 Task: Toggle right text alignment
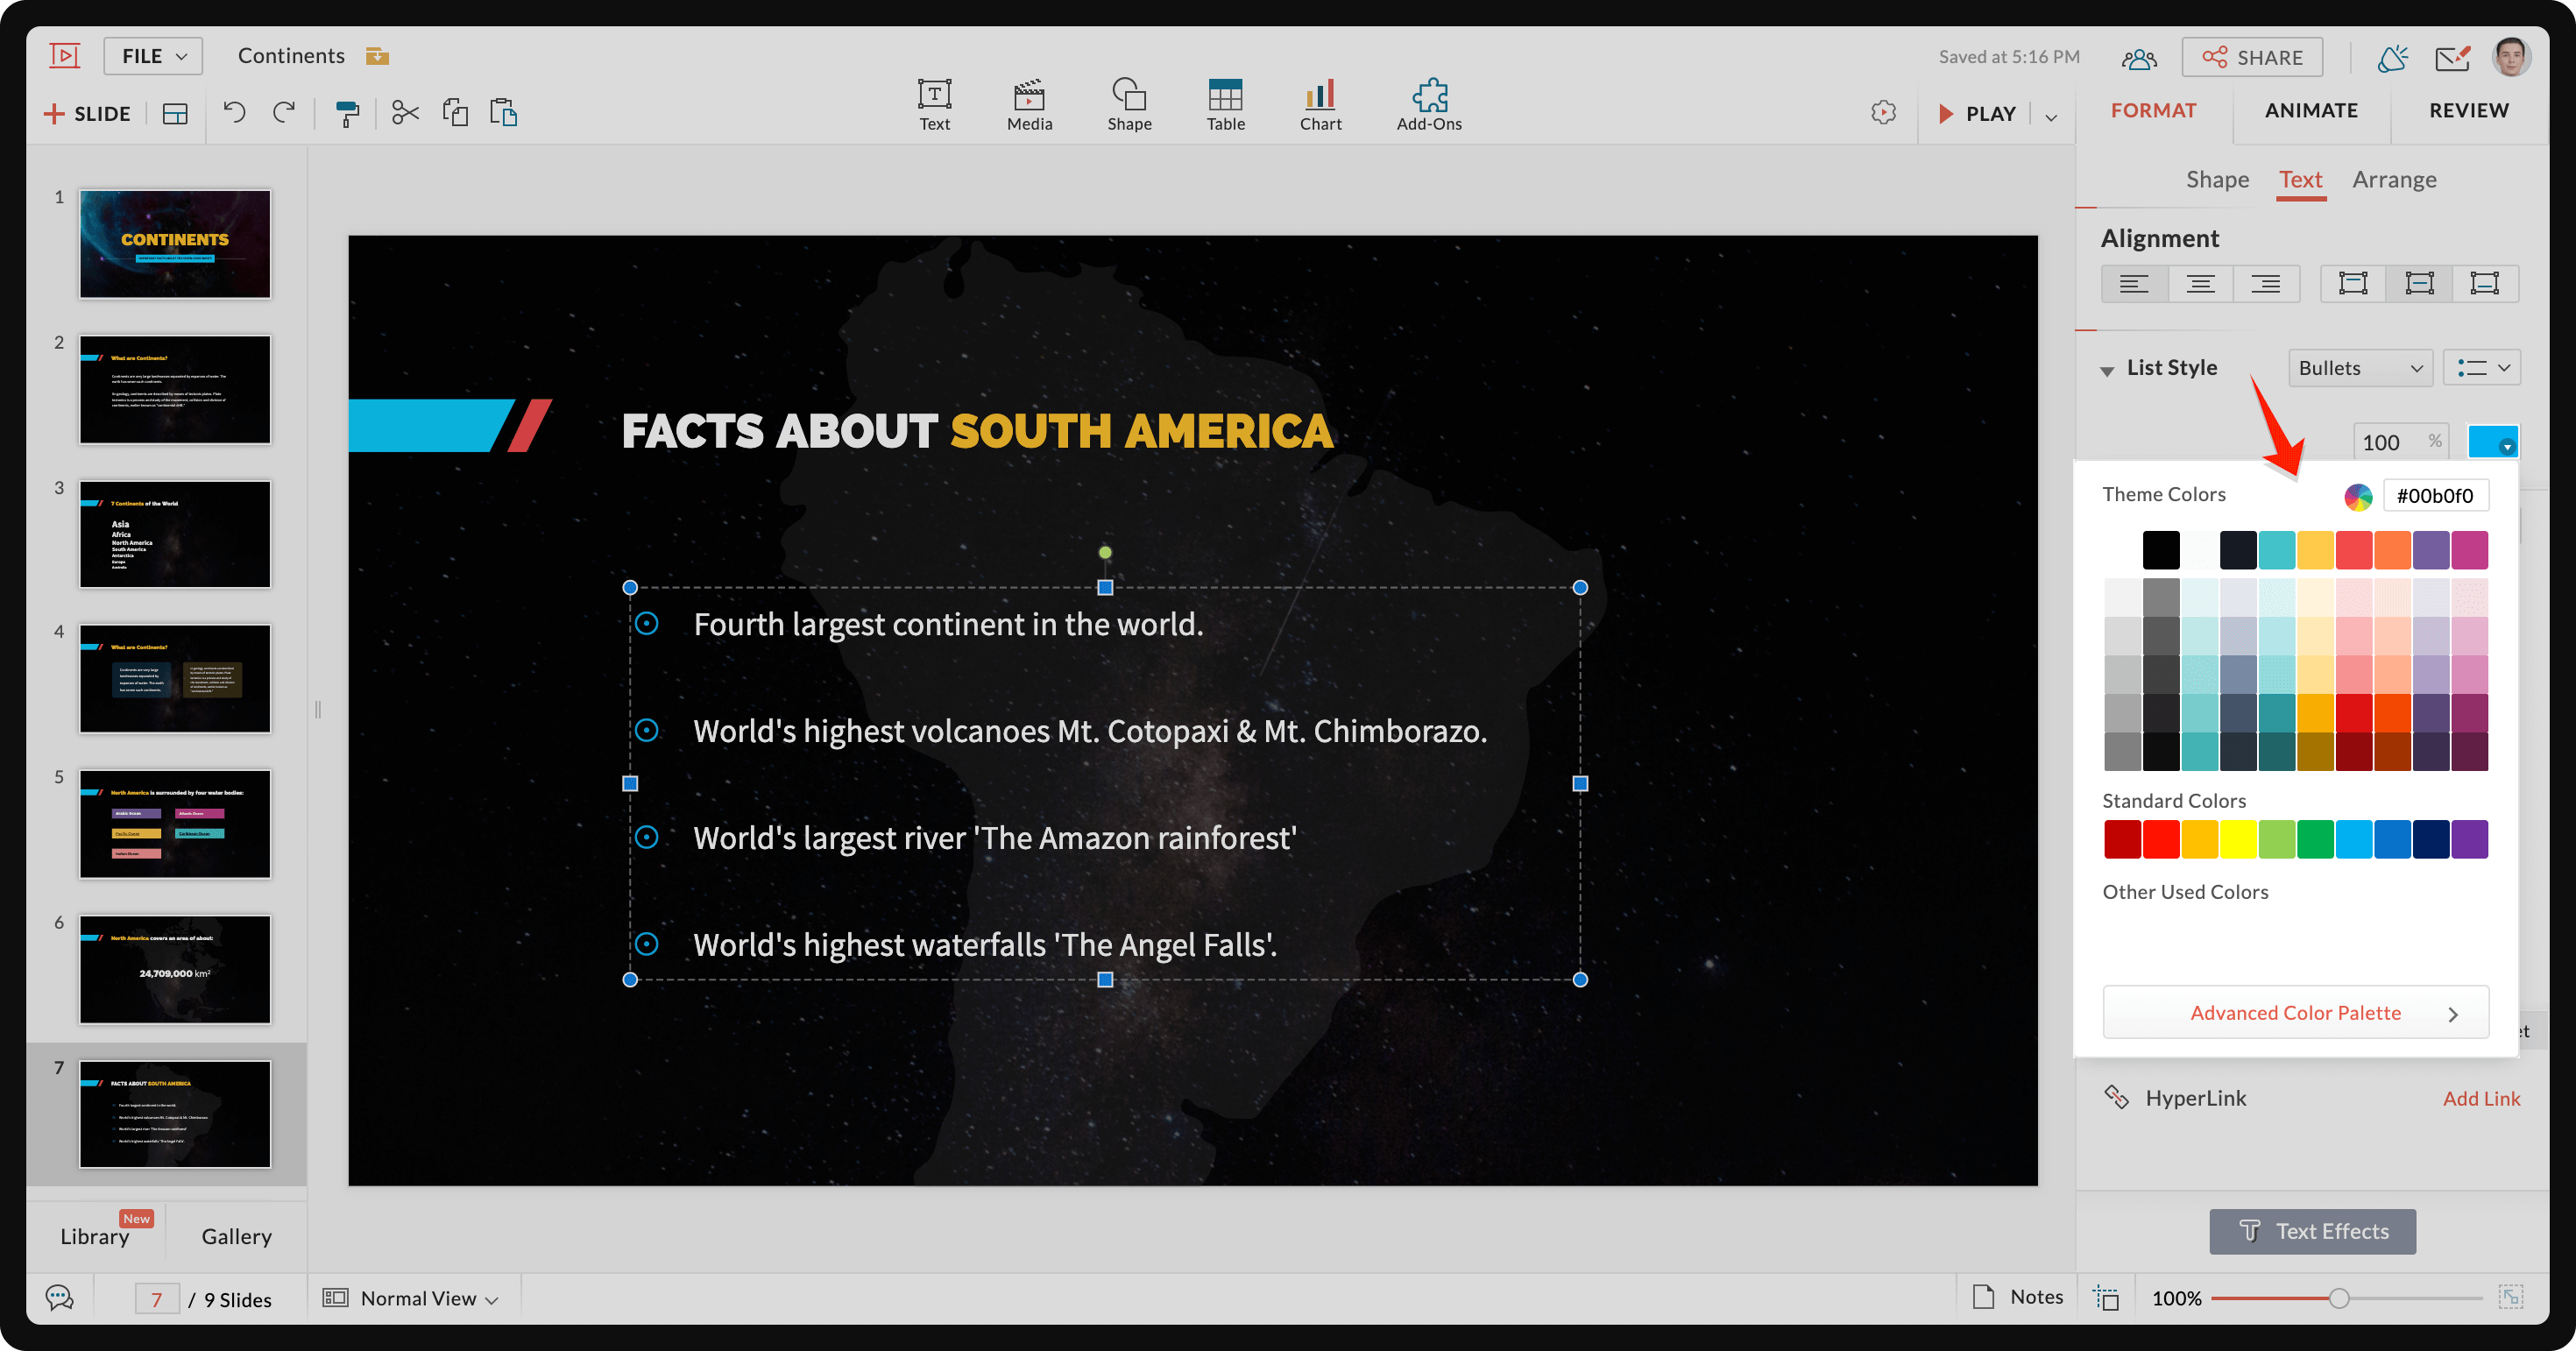(x=2266, y=284)
